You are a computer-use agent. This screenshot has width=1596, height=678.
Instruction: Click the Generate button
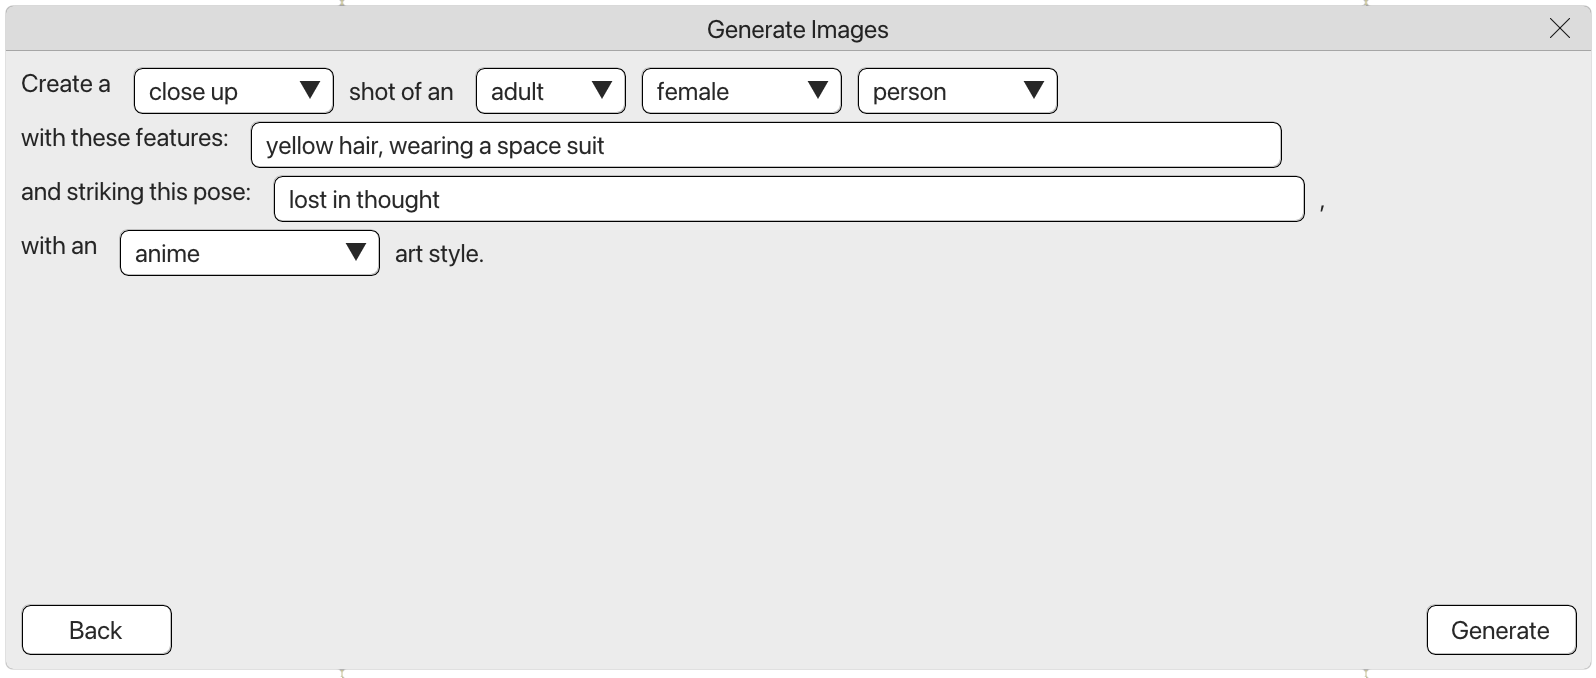tap(1500, 630)
